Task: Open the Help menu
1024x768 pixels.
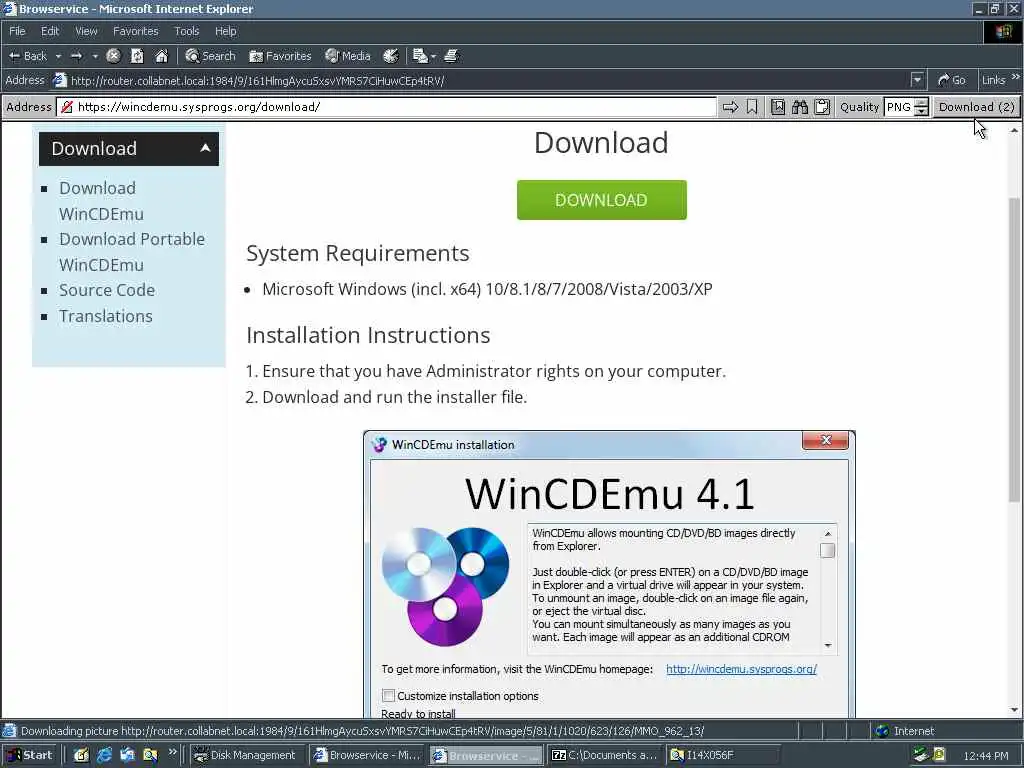Action: [x=225, y=31]
